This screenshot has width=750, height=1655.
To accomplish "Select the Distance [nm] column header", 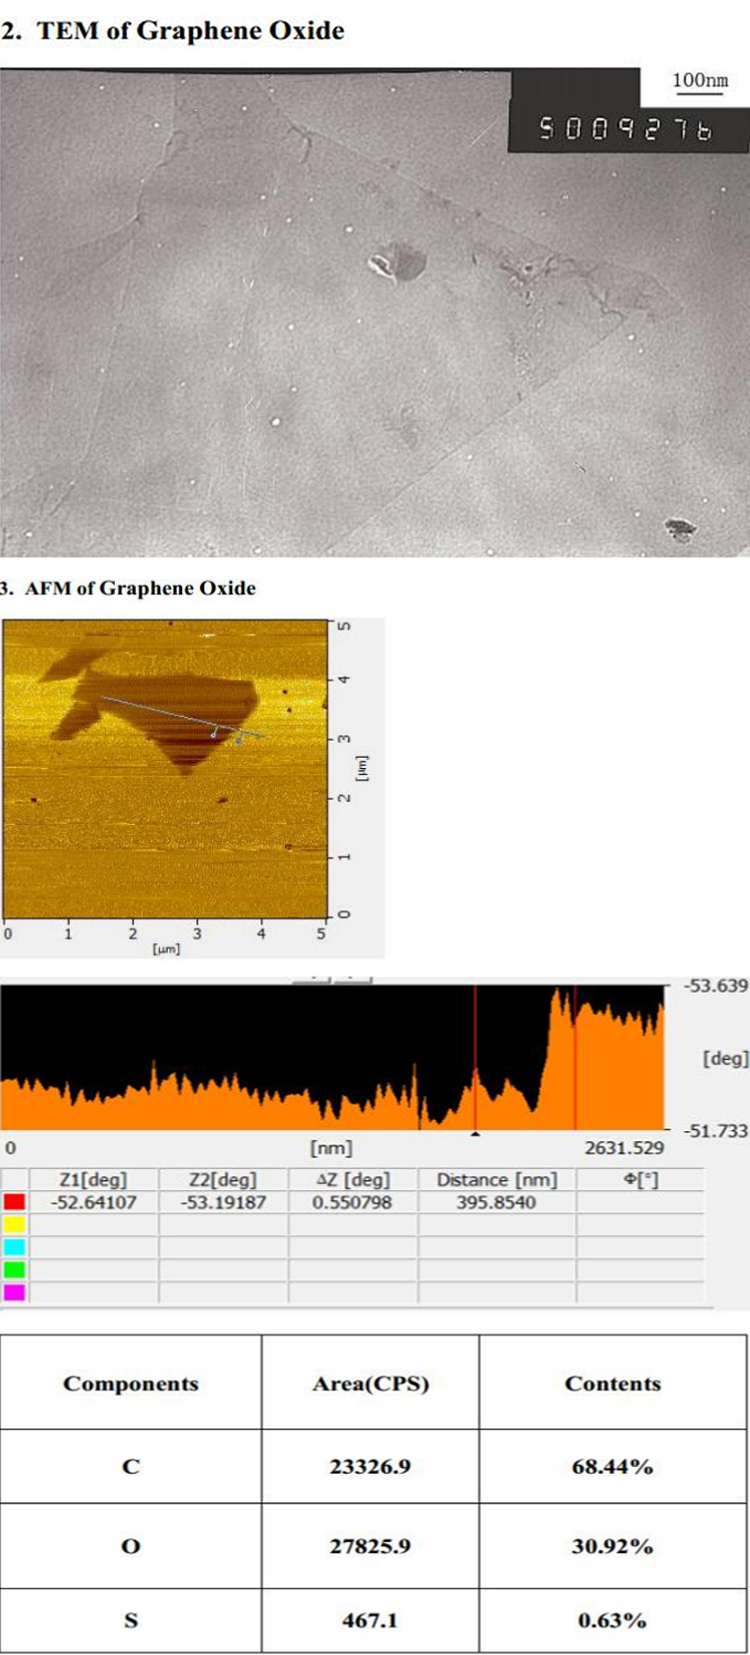I will click(496, 1180).
